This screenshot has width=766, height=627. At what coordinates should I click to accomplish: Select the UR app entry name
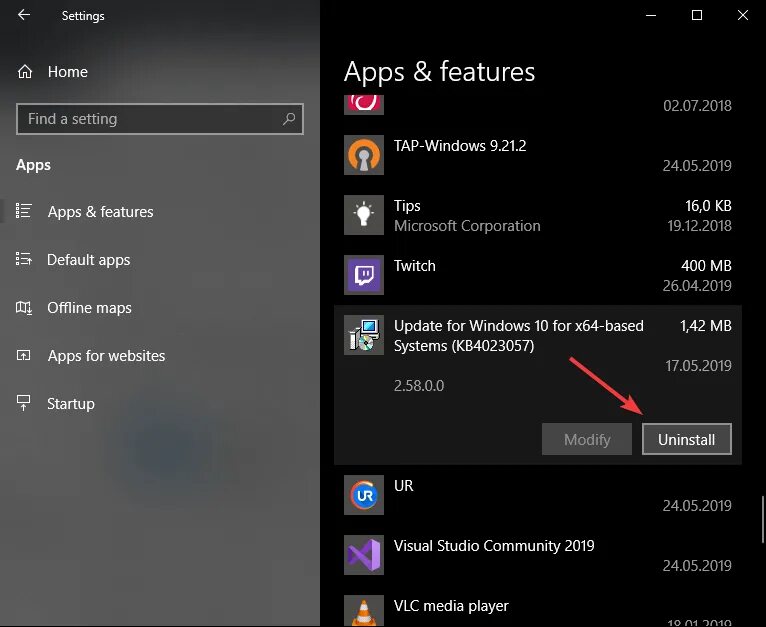pyautogui.click(x=404, y=485)
